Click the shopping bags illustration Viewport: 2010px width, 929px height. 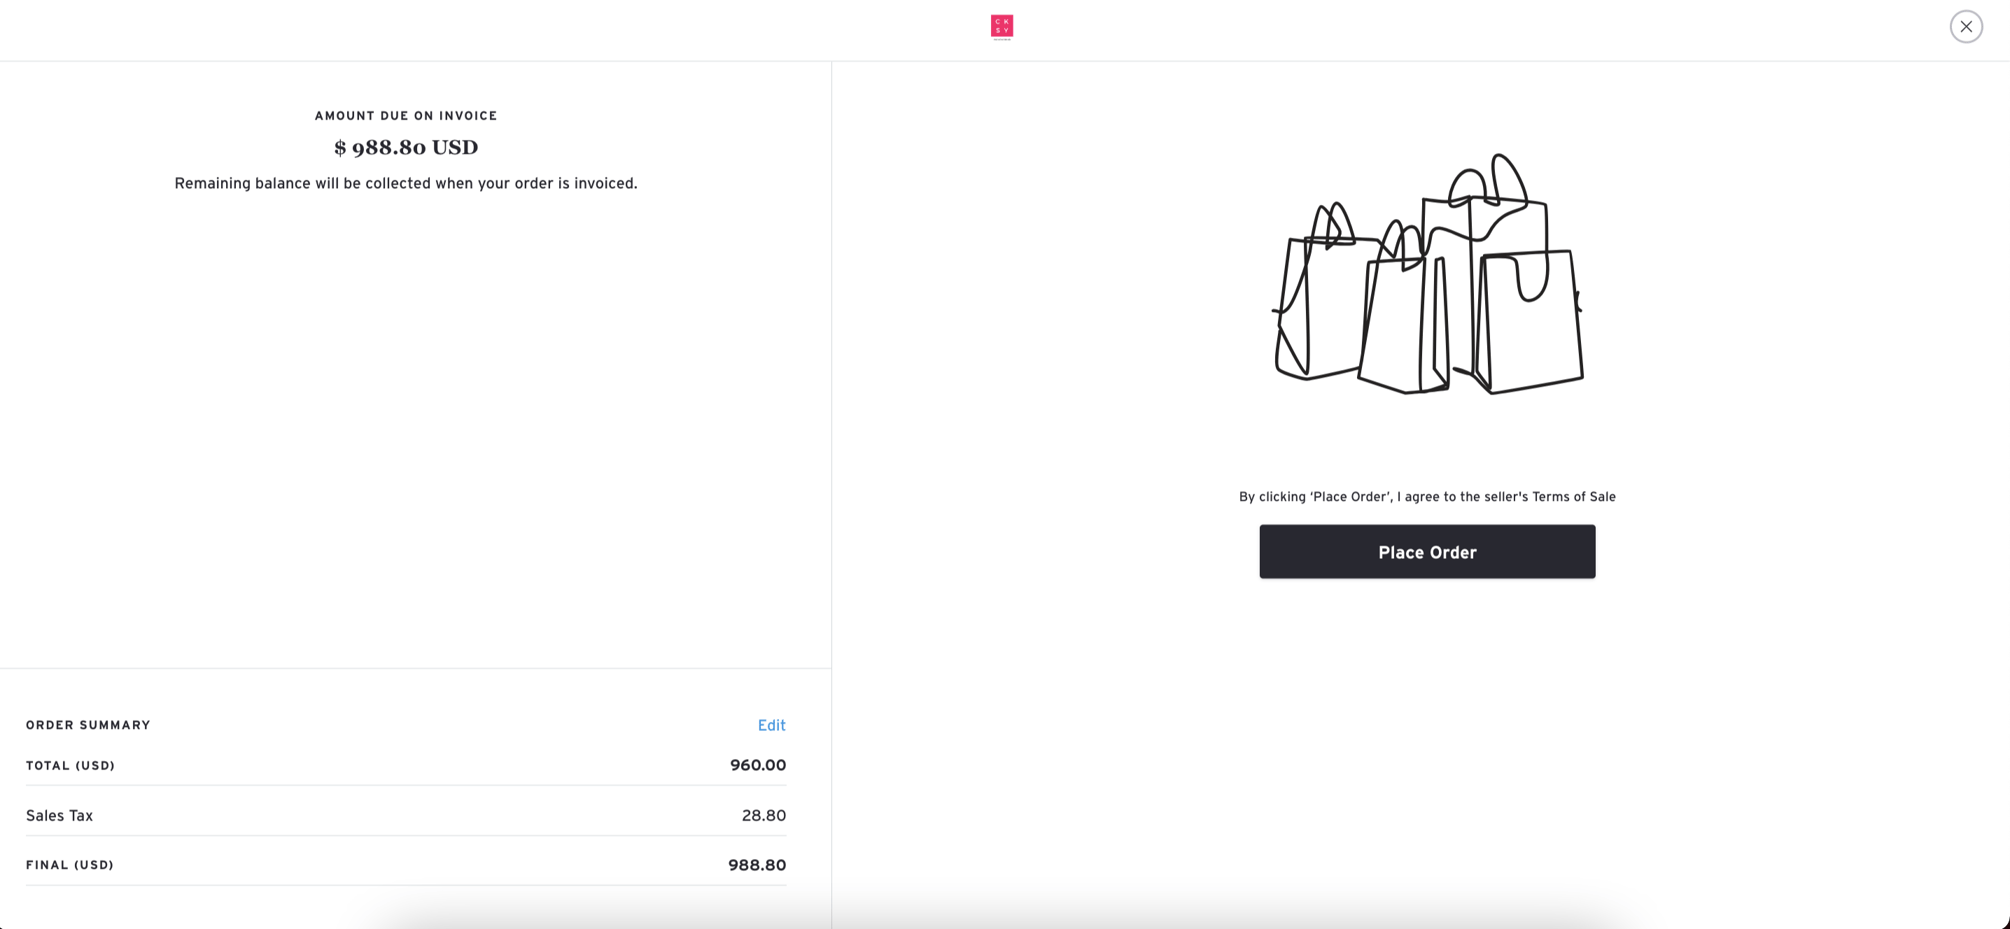coord(1428,274)
